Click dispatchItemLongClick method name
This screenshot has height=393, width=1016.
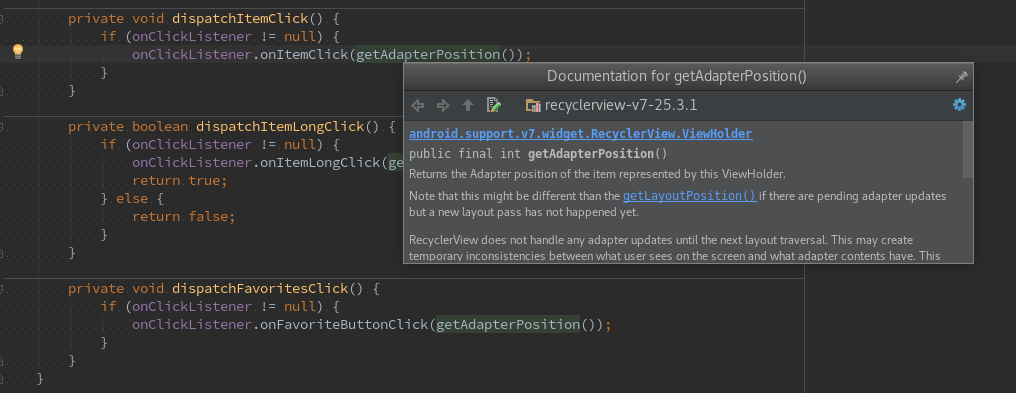coord(280,126)
